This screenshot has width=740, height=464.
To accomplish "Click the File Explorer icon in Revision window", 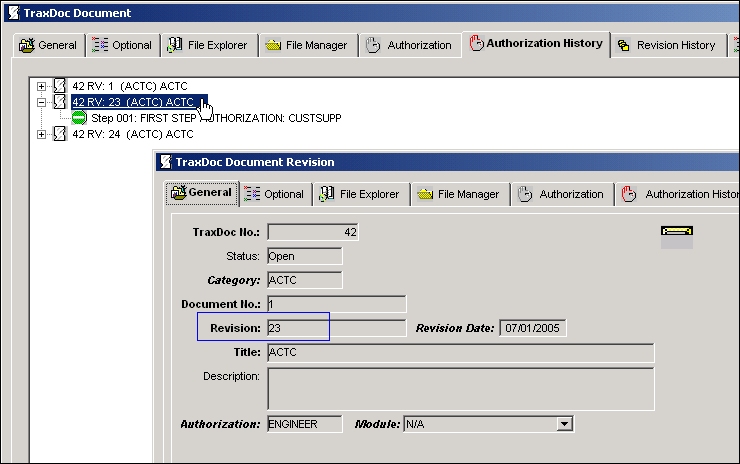I will [x=327, y=194].
